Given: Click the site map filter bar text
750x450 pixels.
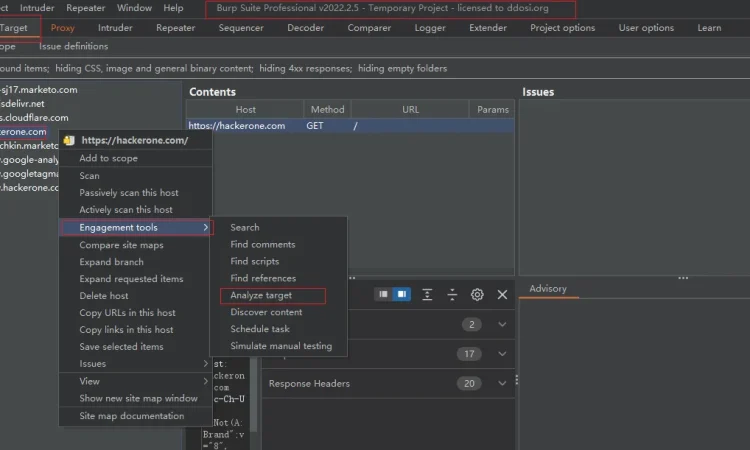Looking at the screenshot, I should (223, 68).
